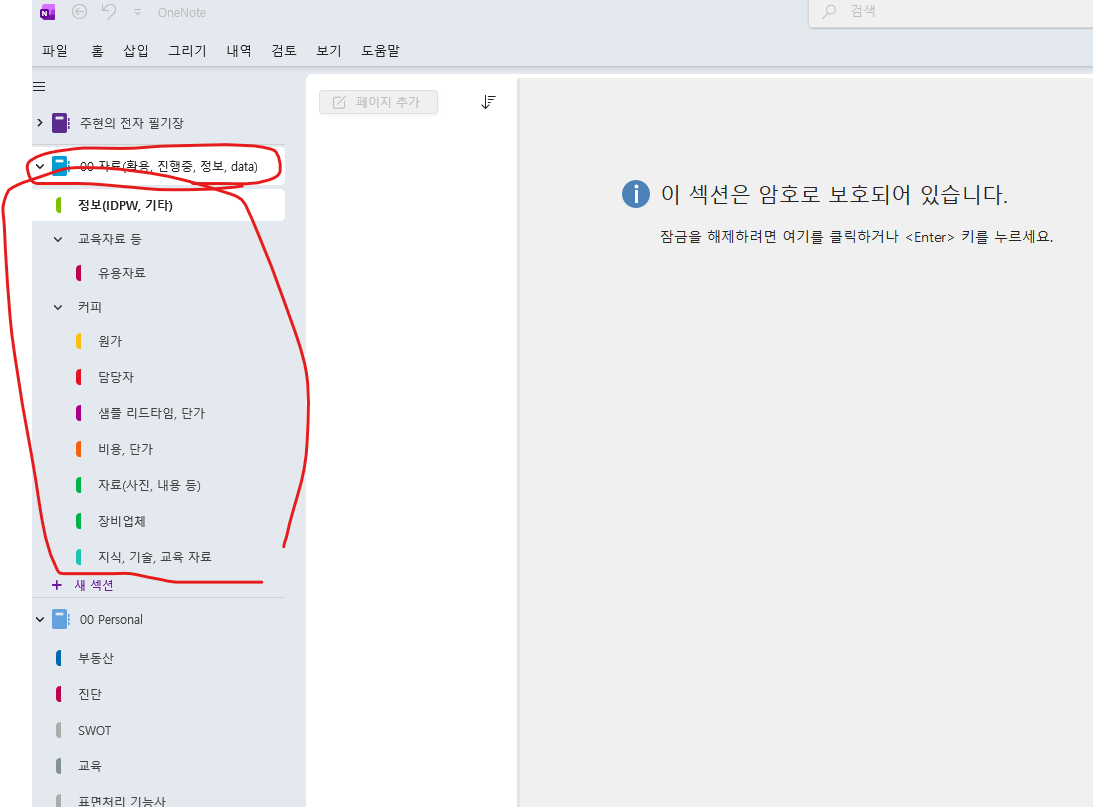Open the 삽입 tab

pos(136,50)
